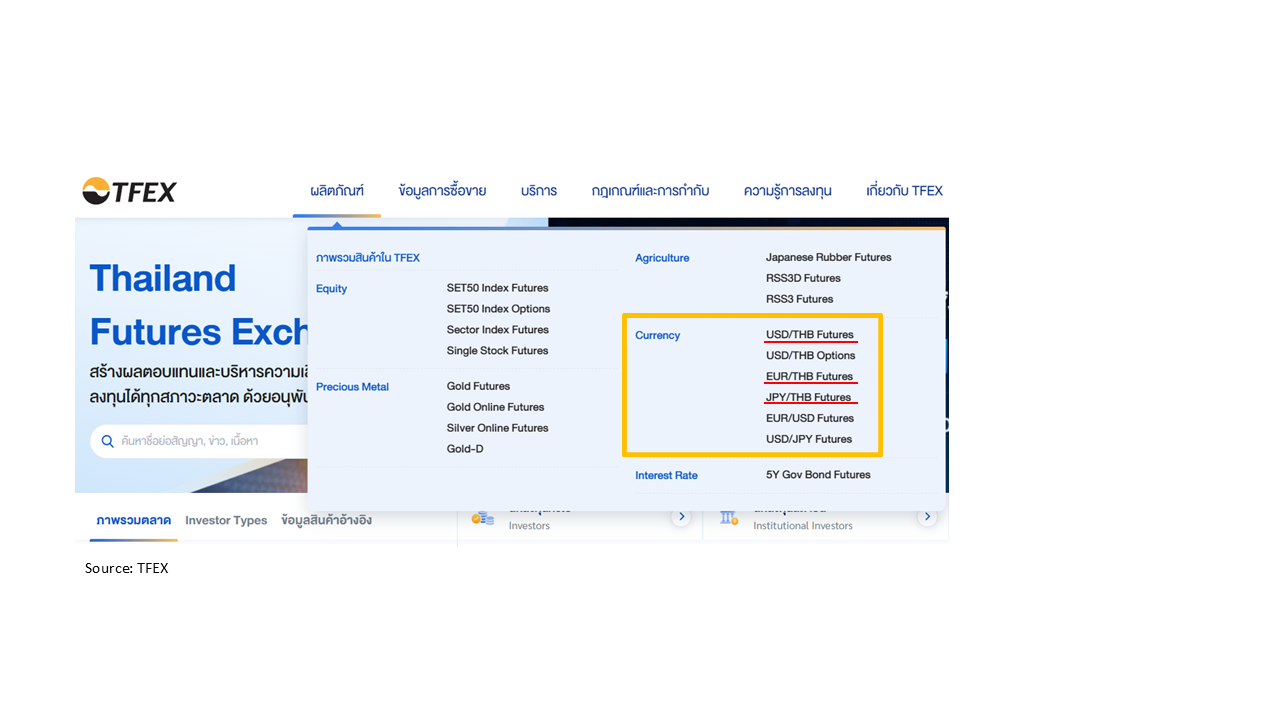Open Gold Online Futures

(496, 407)
